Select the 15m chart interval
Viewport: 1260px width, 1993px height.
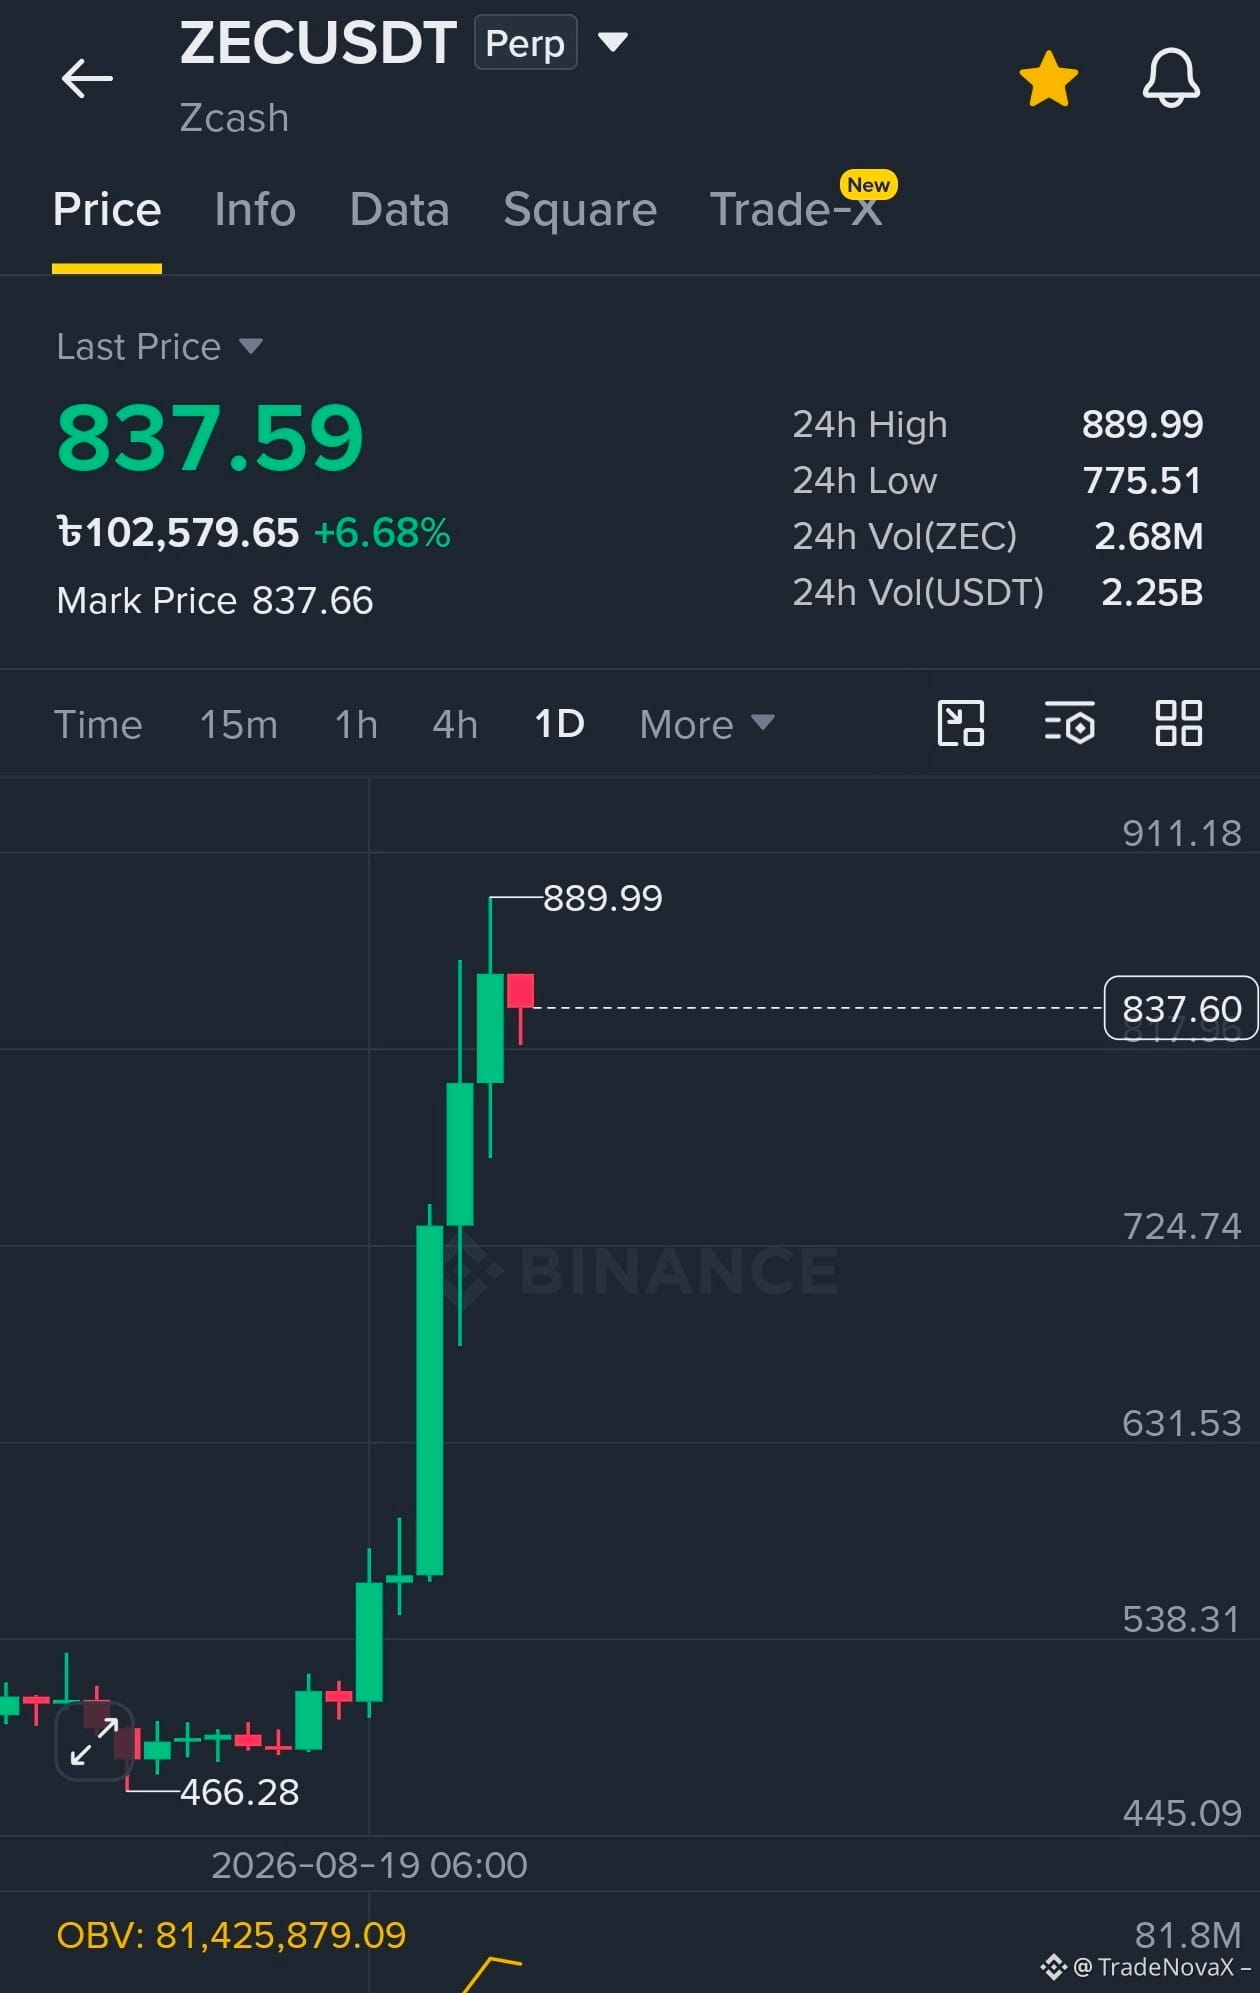point(238,724)
